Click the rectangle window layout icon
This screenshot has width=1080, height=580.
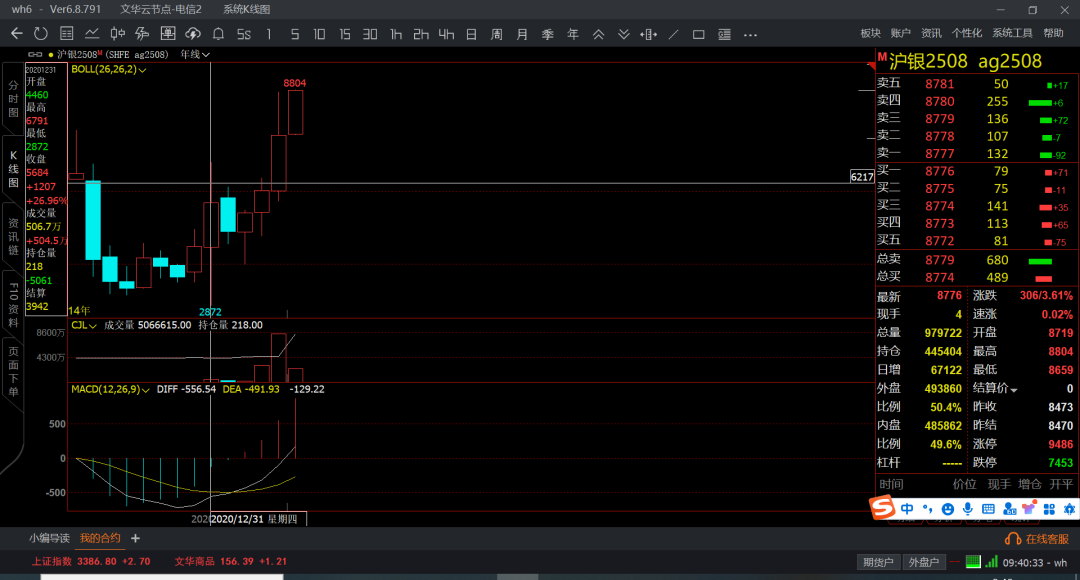[698, 34]
